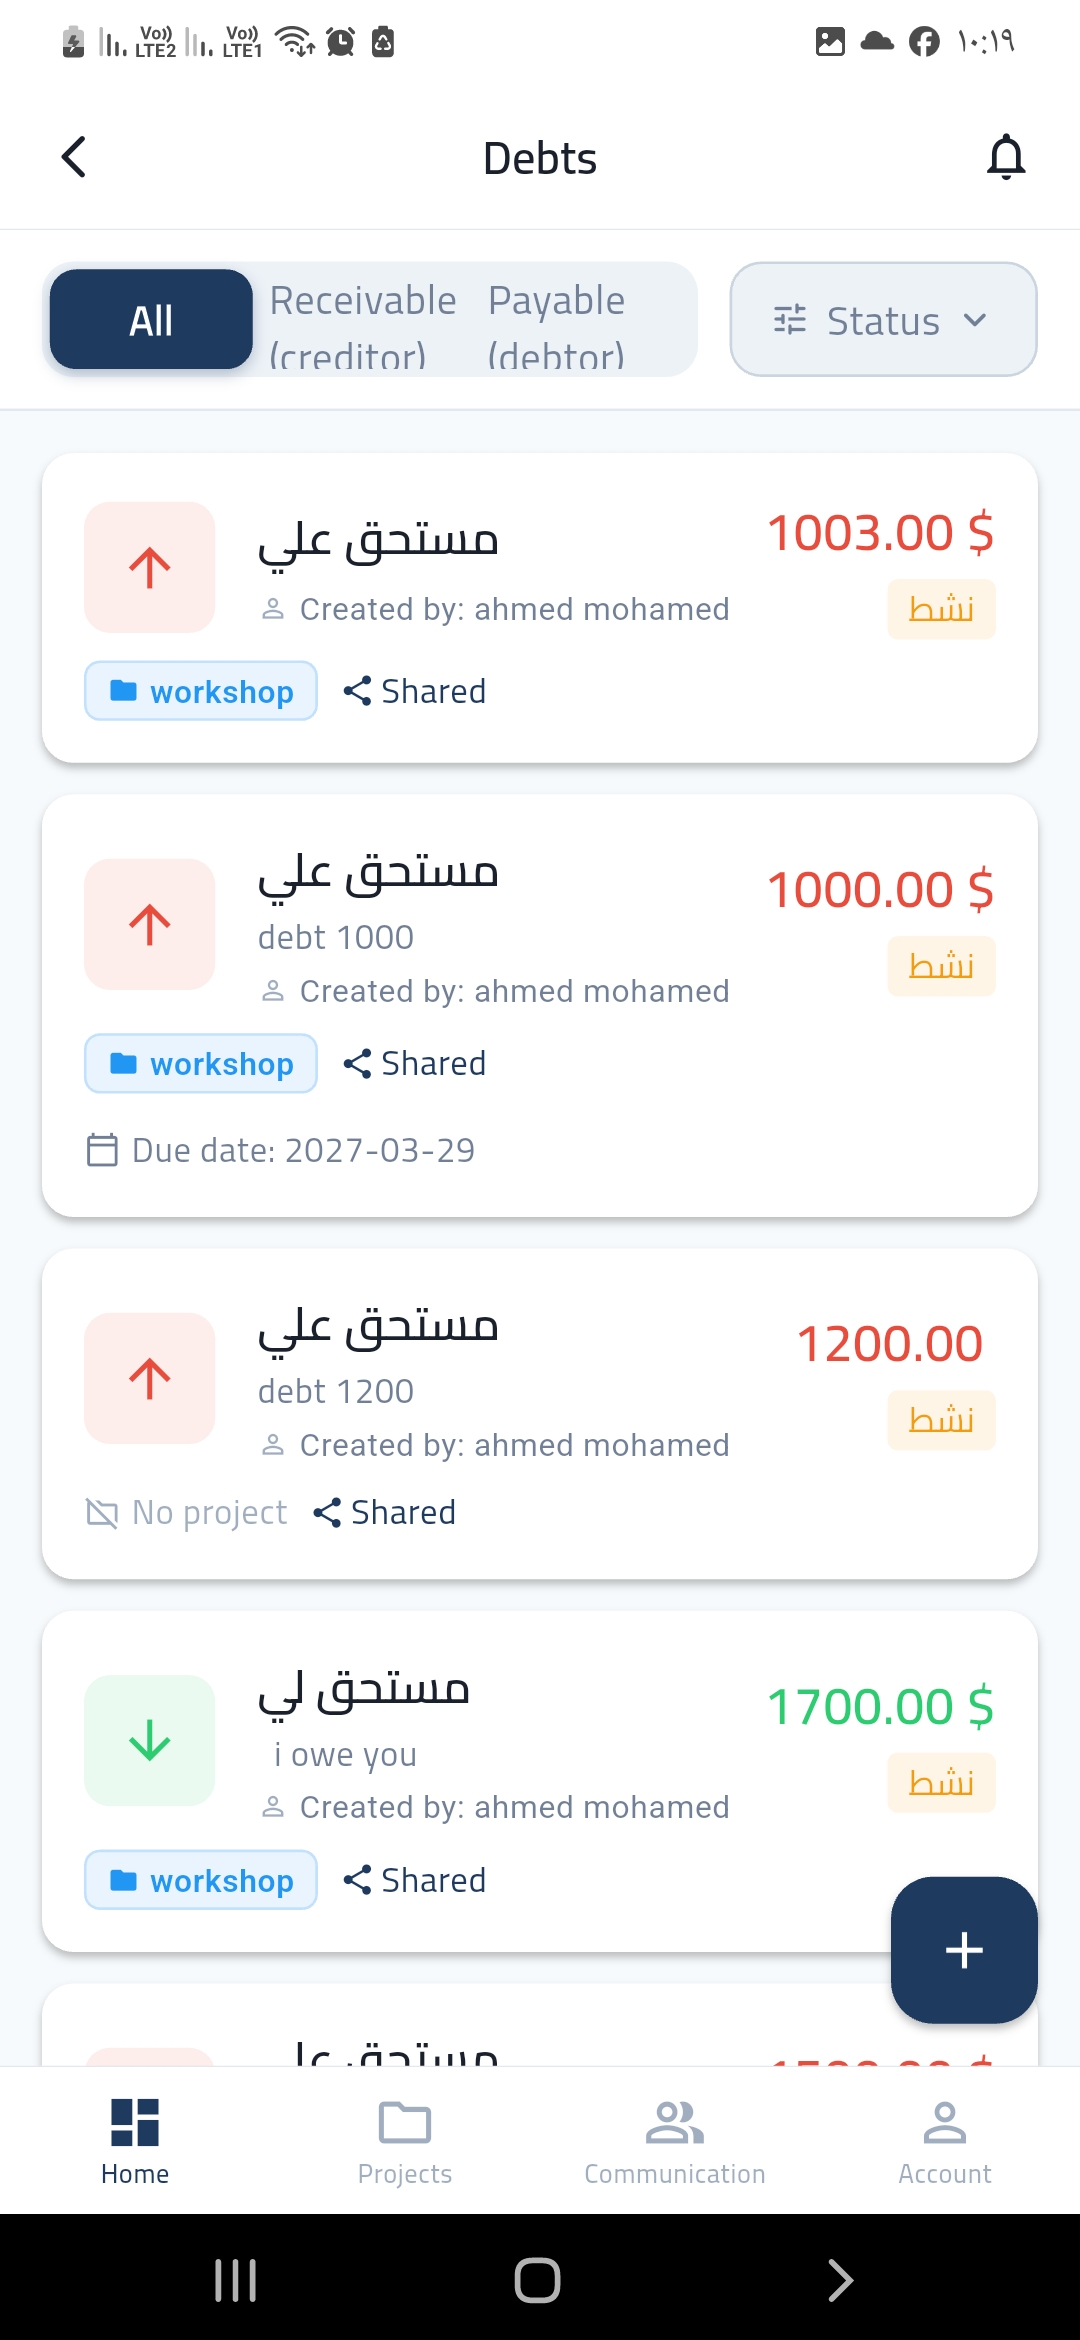Screen dimensions: 1080x2340
Task: Switch to Receivable (creditor) filter
Action: (363, 322)
